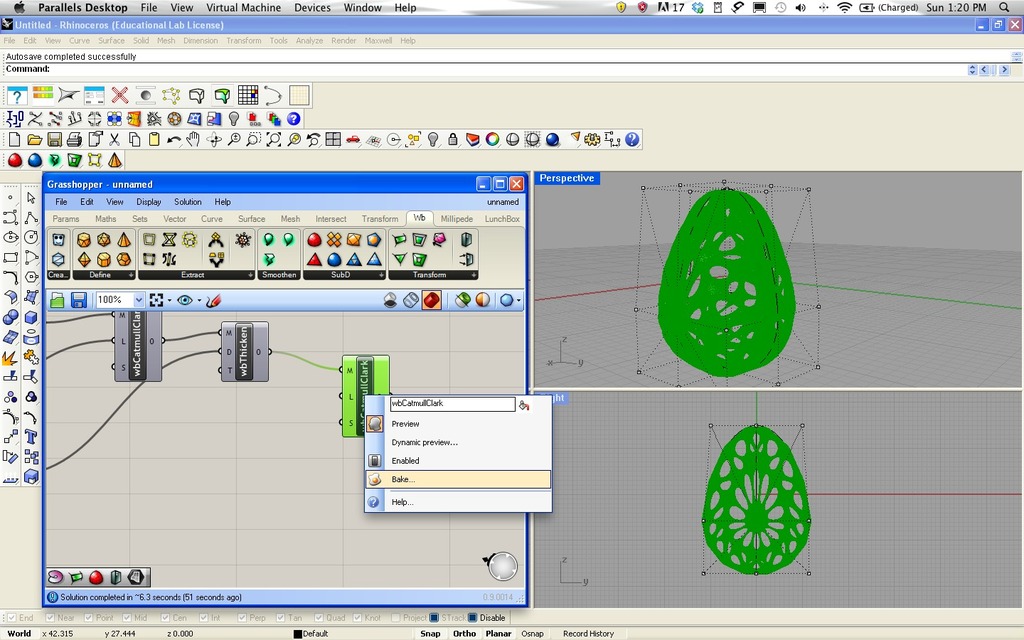Toggle the Disable osnap checkbox
The width and height of the screenshot is (1024, 640).
click(x=472, y=617)
